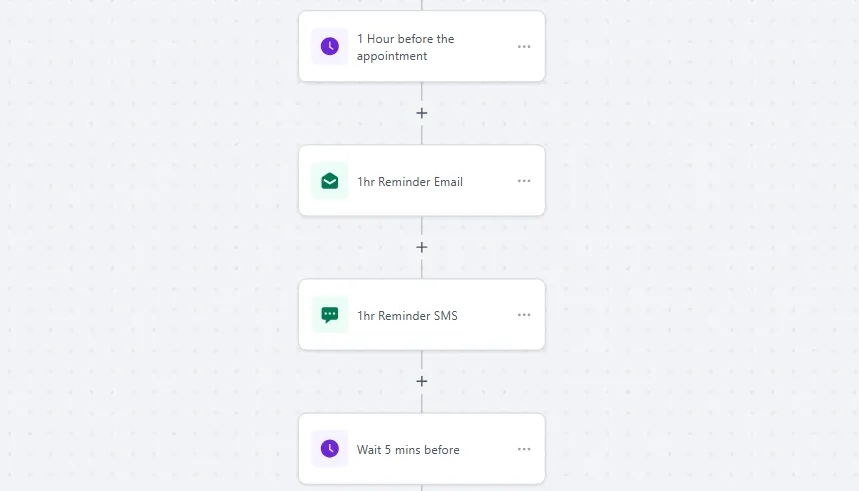This screenshot has height=491, width=859.
Task: Open options menu for 1 Hour before the appointment
Action: [524, 47]
